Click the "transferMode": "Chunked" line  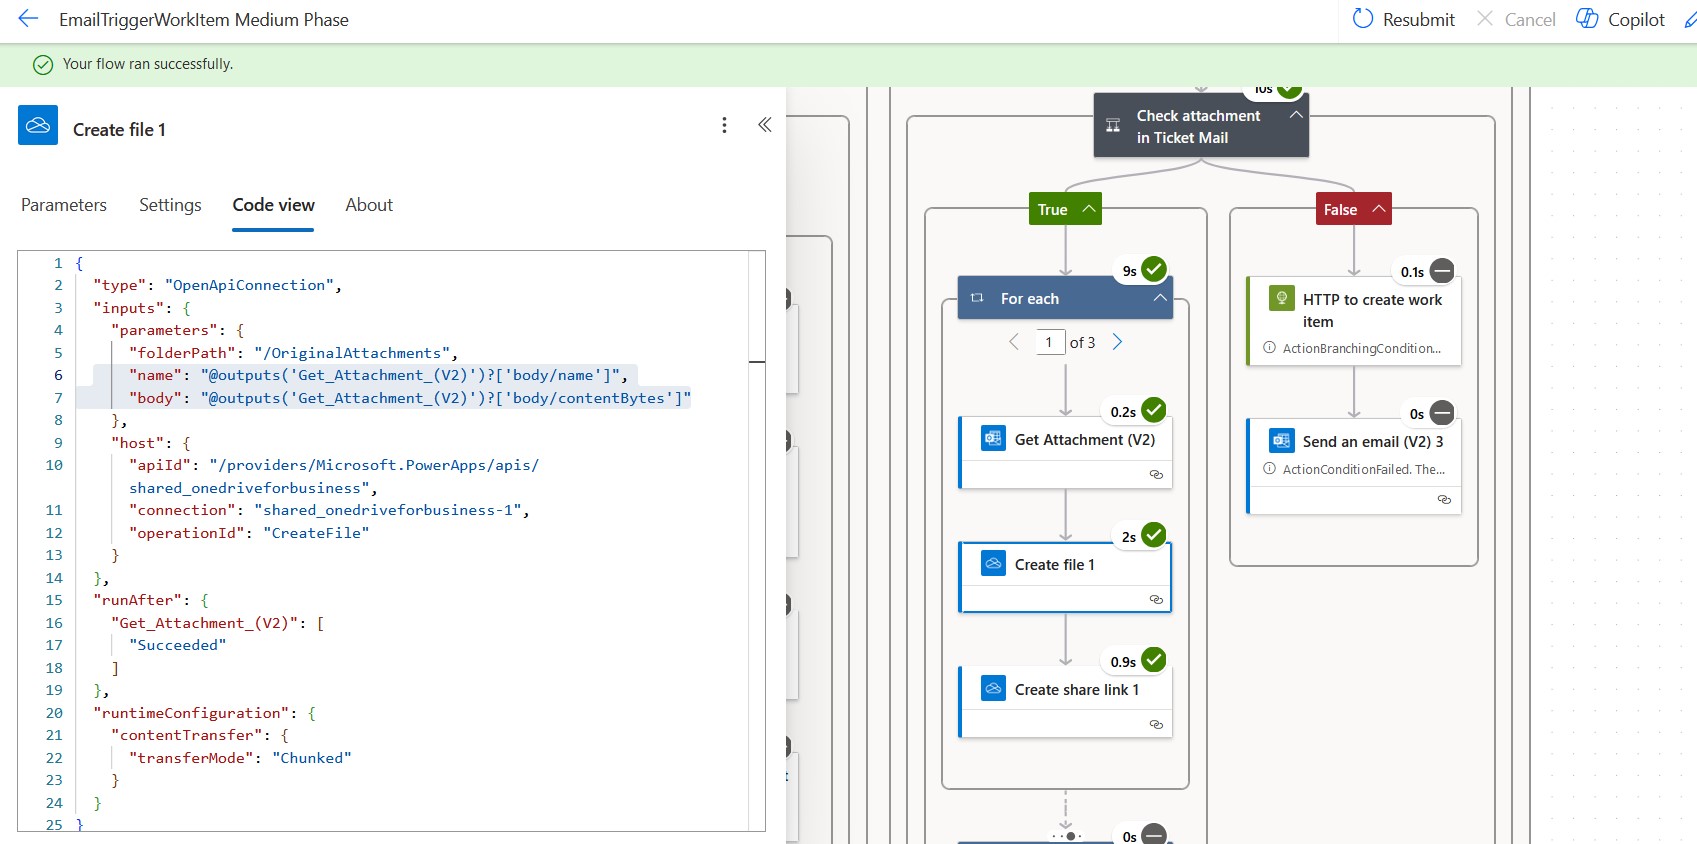click(240, 758)
